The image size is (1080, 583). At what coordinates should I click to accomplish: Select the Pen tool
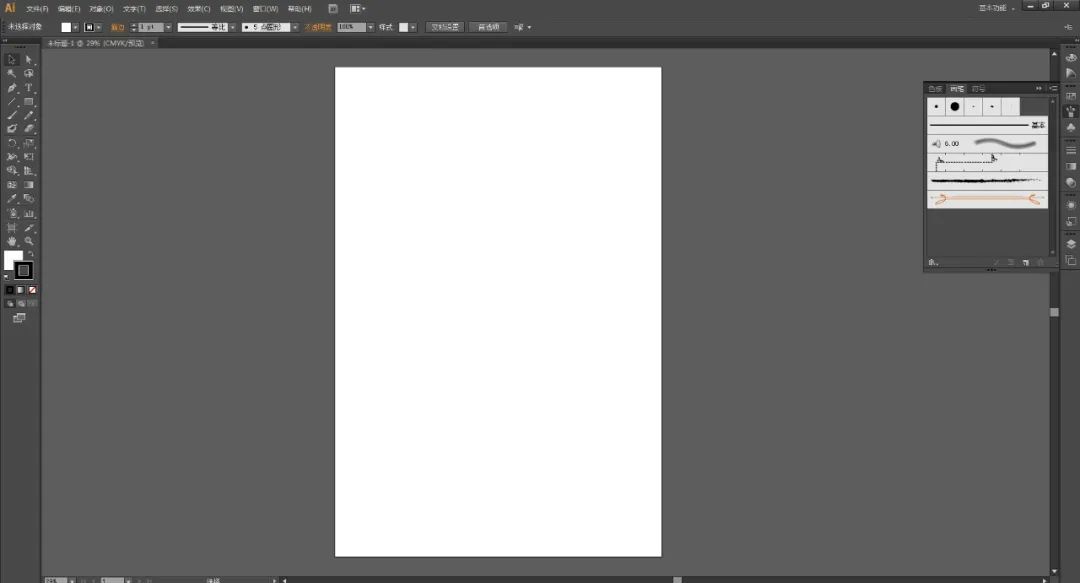coord(12,88)
